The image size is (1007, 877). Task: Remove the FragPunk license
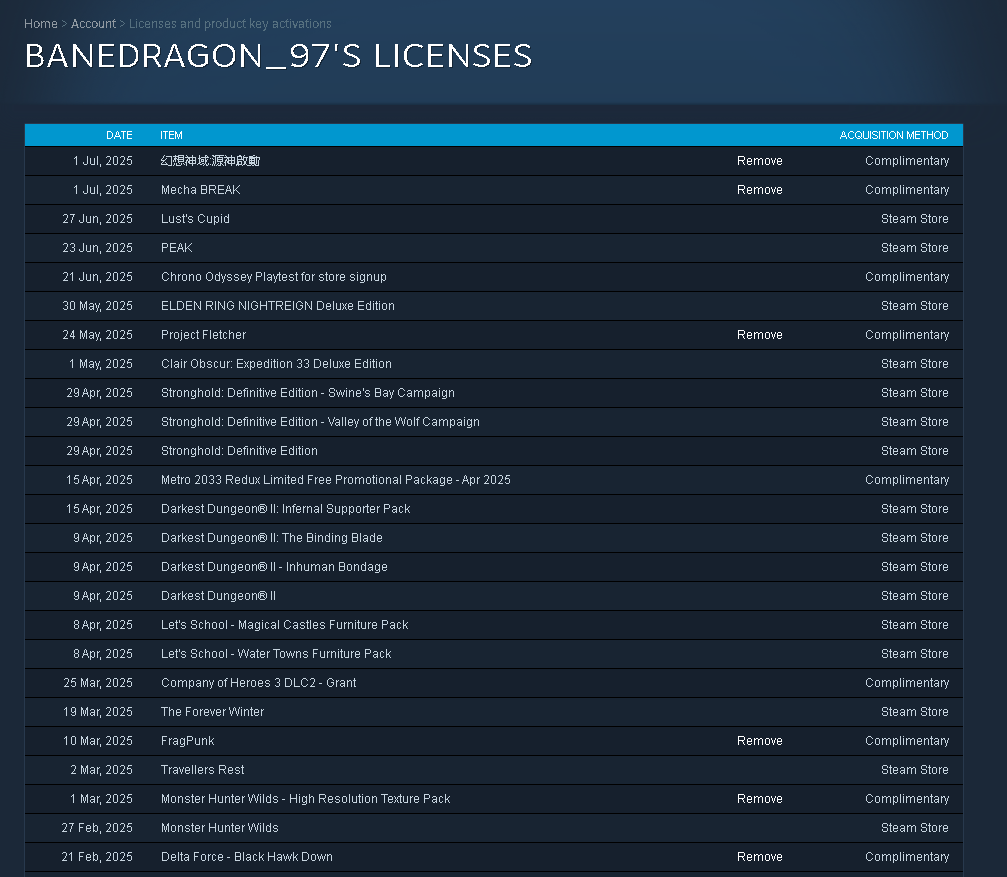tap(759, 740)
